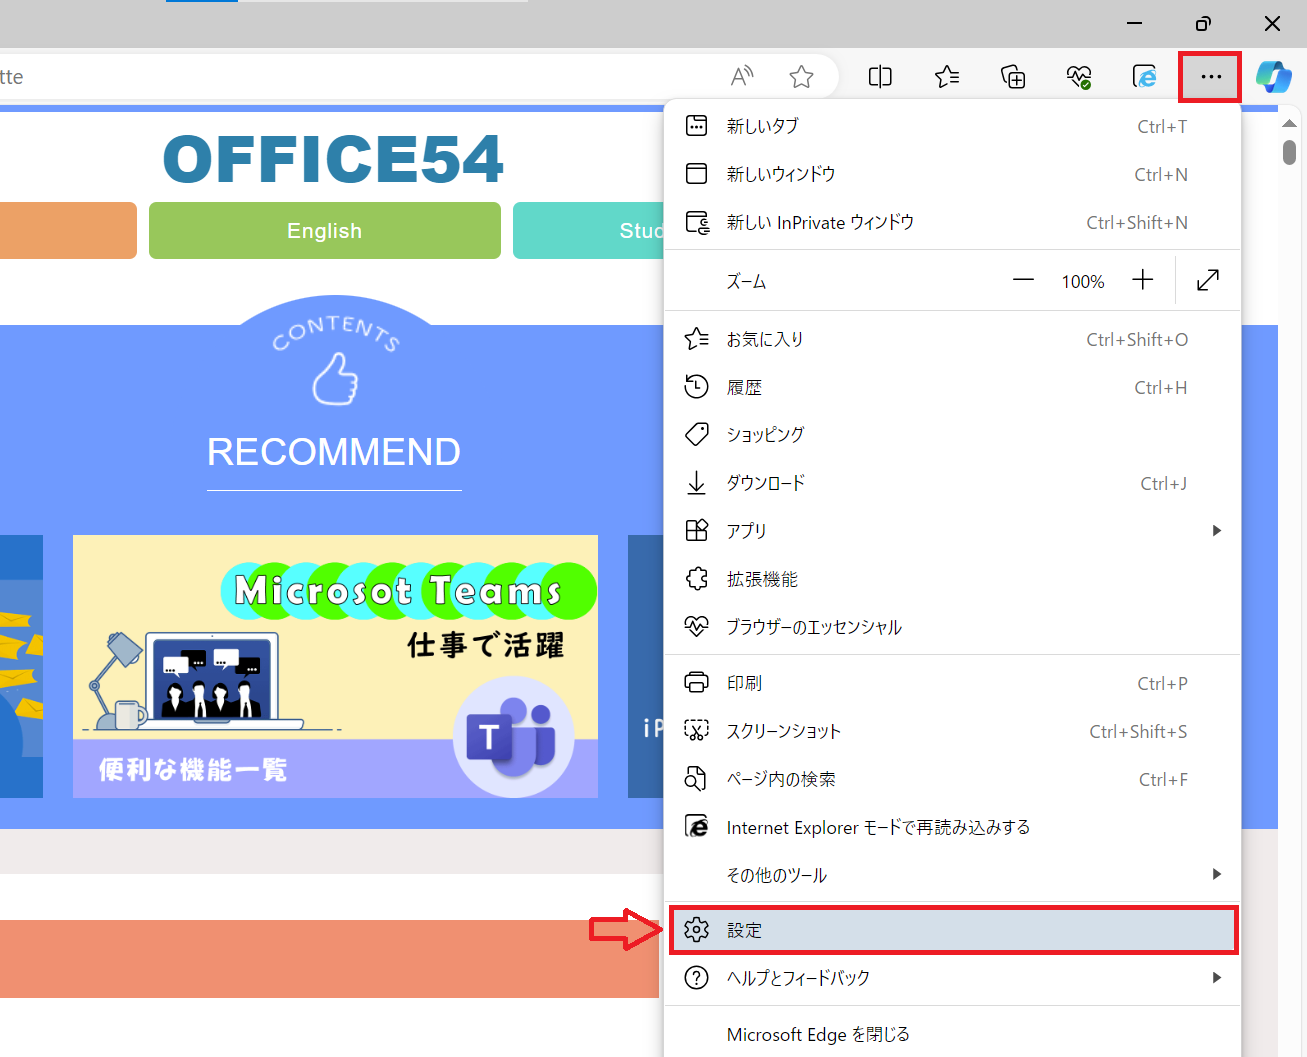Open お気に入り from the menu
The width and height of the screenshot is (1307, 1057).
(952, 339)
